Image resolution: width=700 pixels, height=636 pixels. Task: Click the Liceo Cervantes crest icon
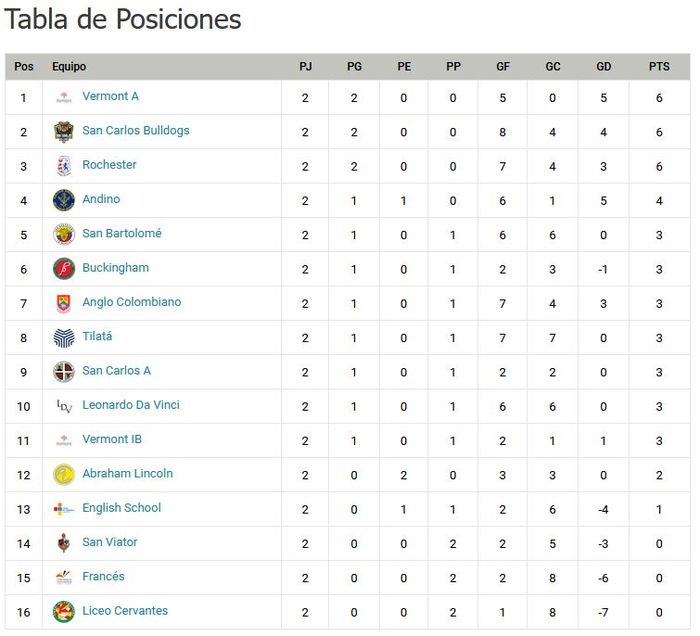(x=64, y=611)
